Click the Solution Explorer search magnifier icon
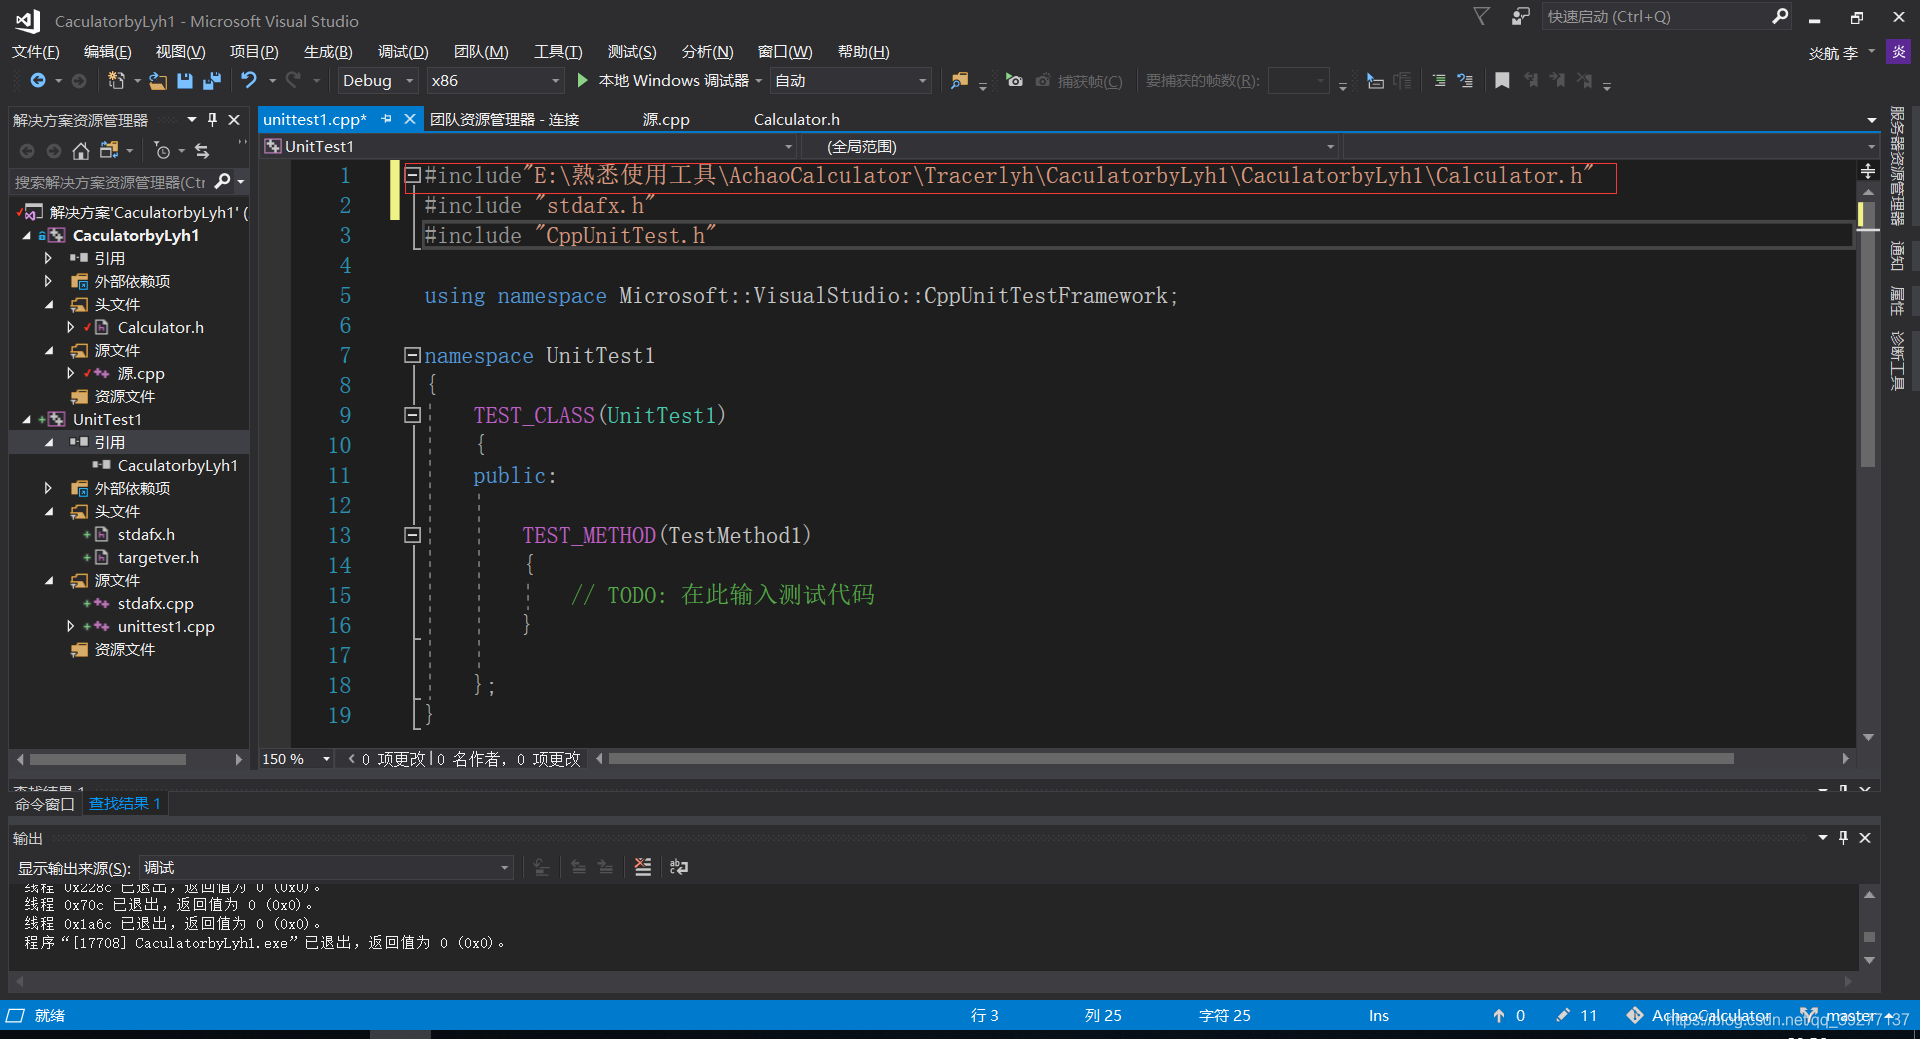This screenshot has width=1920, height=1039. 223,181
